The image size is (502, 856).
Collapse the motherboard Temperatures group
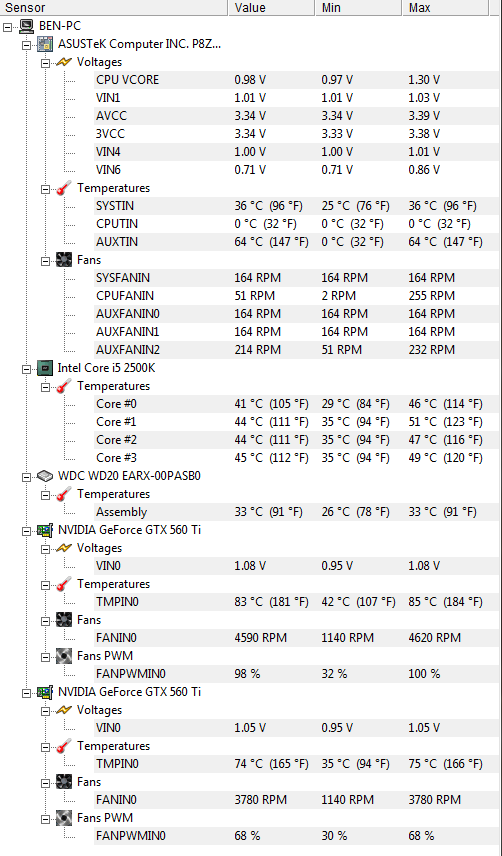[x=45, y=188]
